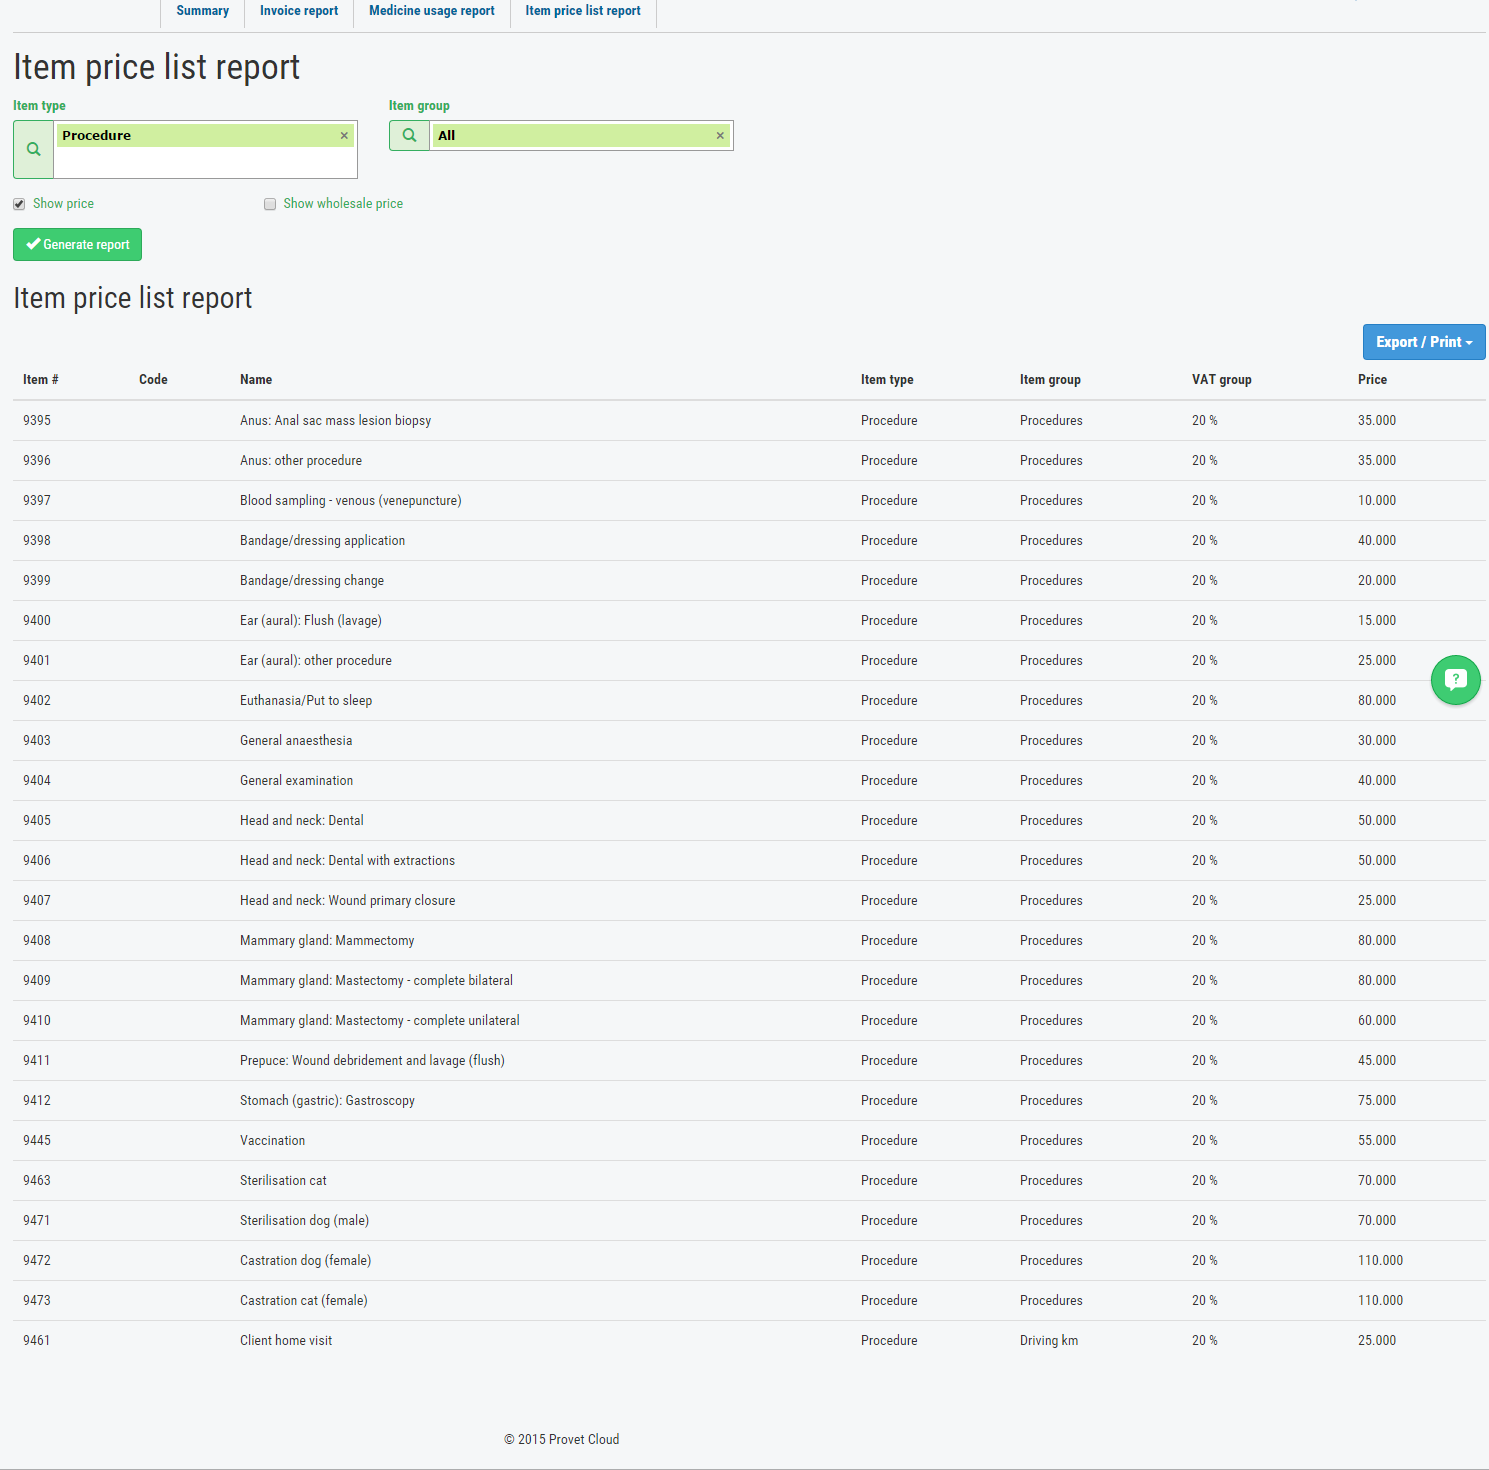Uncheck the Show price checkbox
The height and width of the screenshot is (1470, 1489).
[x=18, y=203]
